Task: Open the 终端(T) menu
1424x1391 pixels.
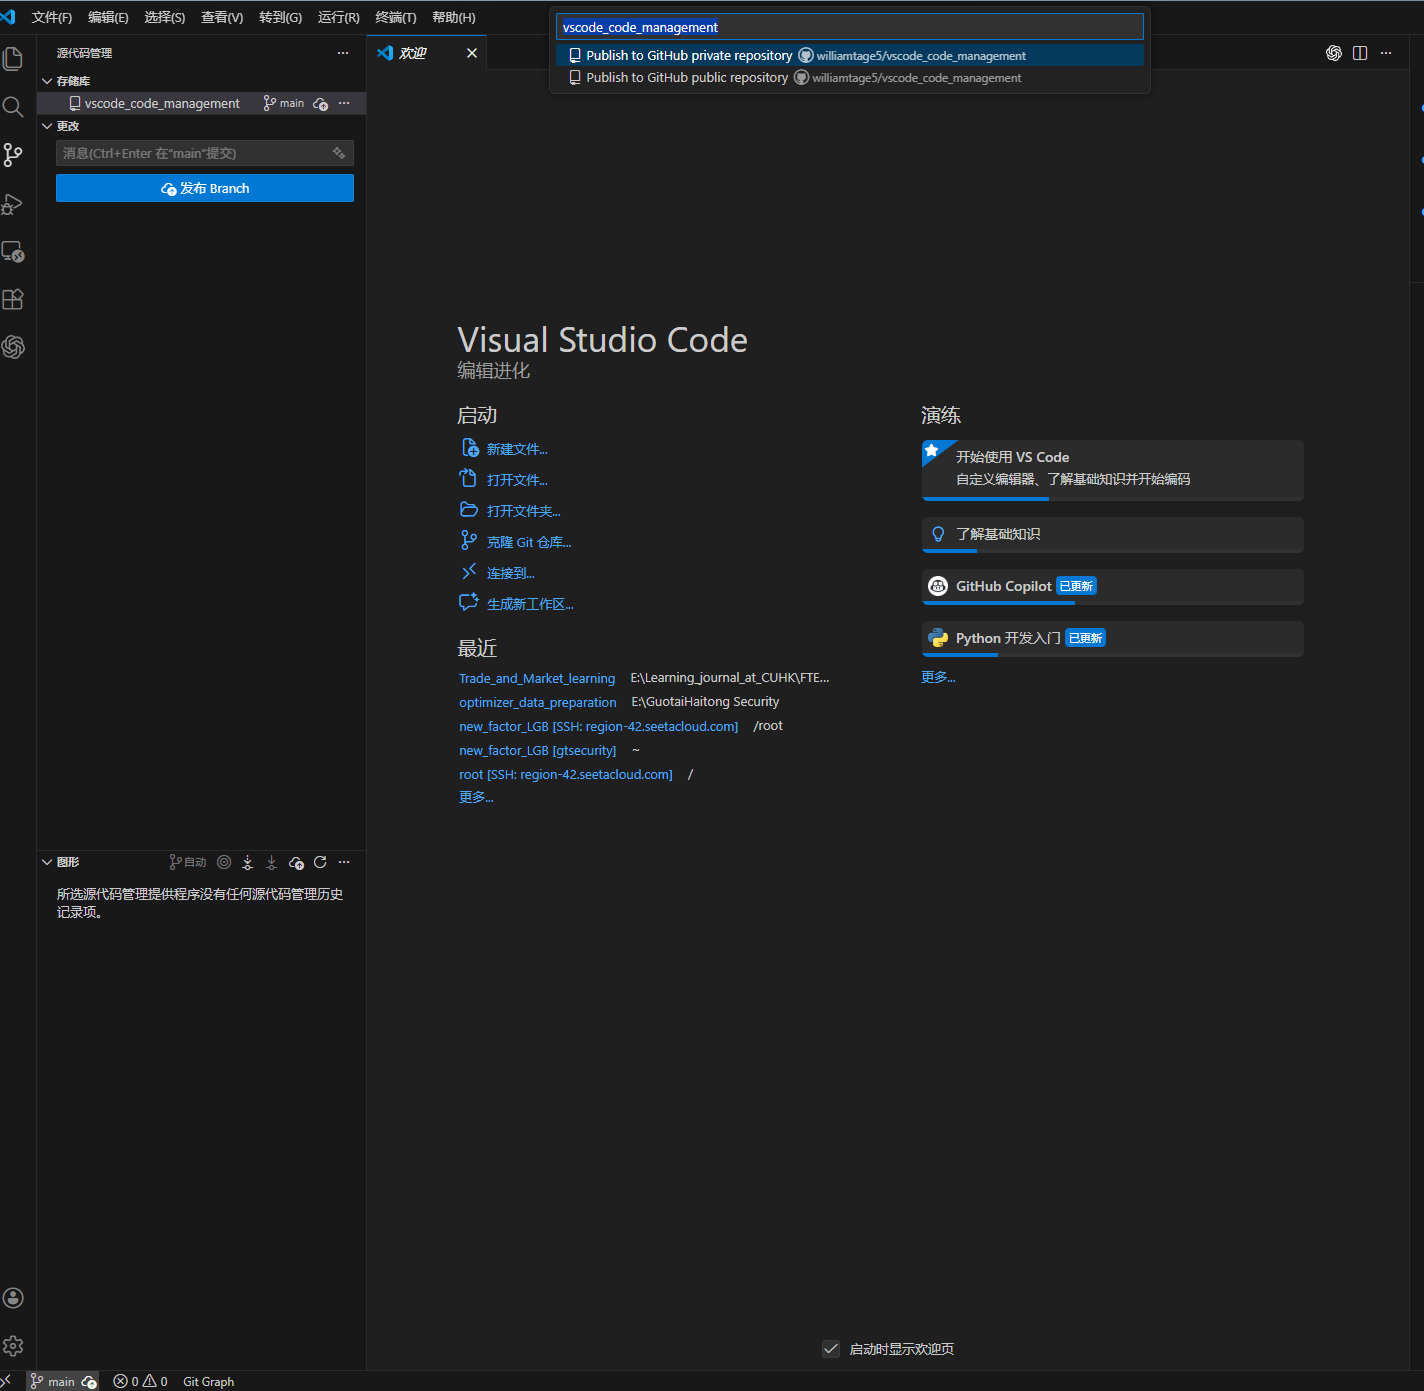Action: [x=396, y=17]
